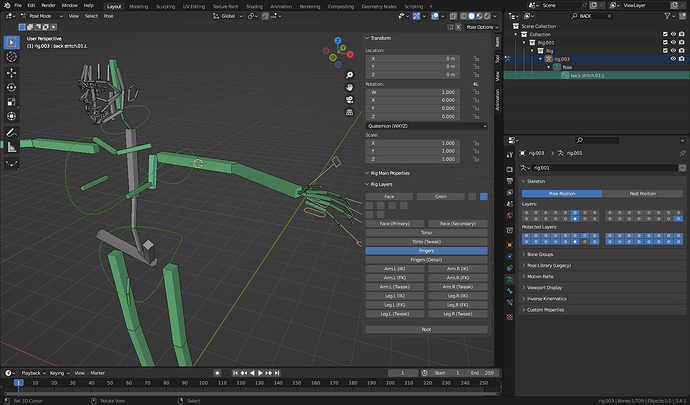Clear the BACK outliner search text
The height and width of the screenshot is (405, 690).
click(x=609, y=16)
